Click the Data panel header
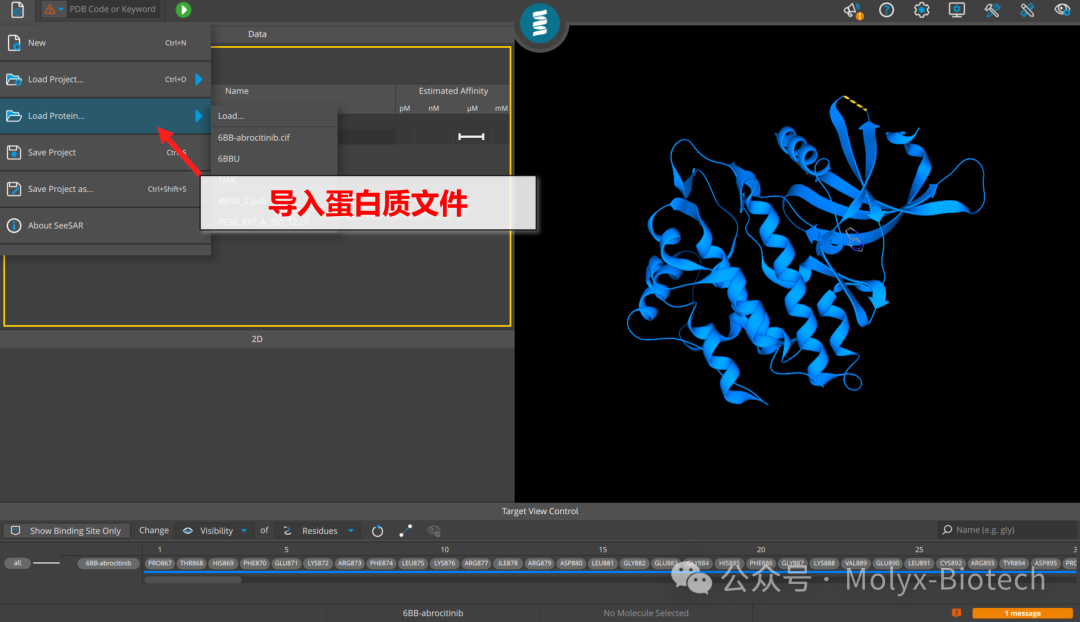1080x622 pixels. point(257,34)
